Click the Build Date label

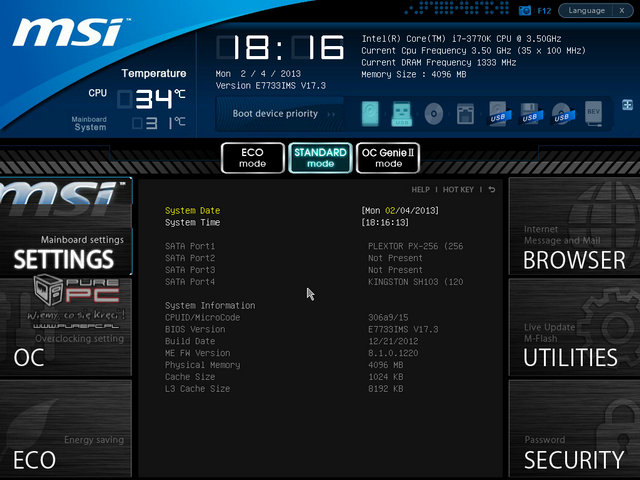click(x=190, y=341)
